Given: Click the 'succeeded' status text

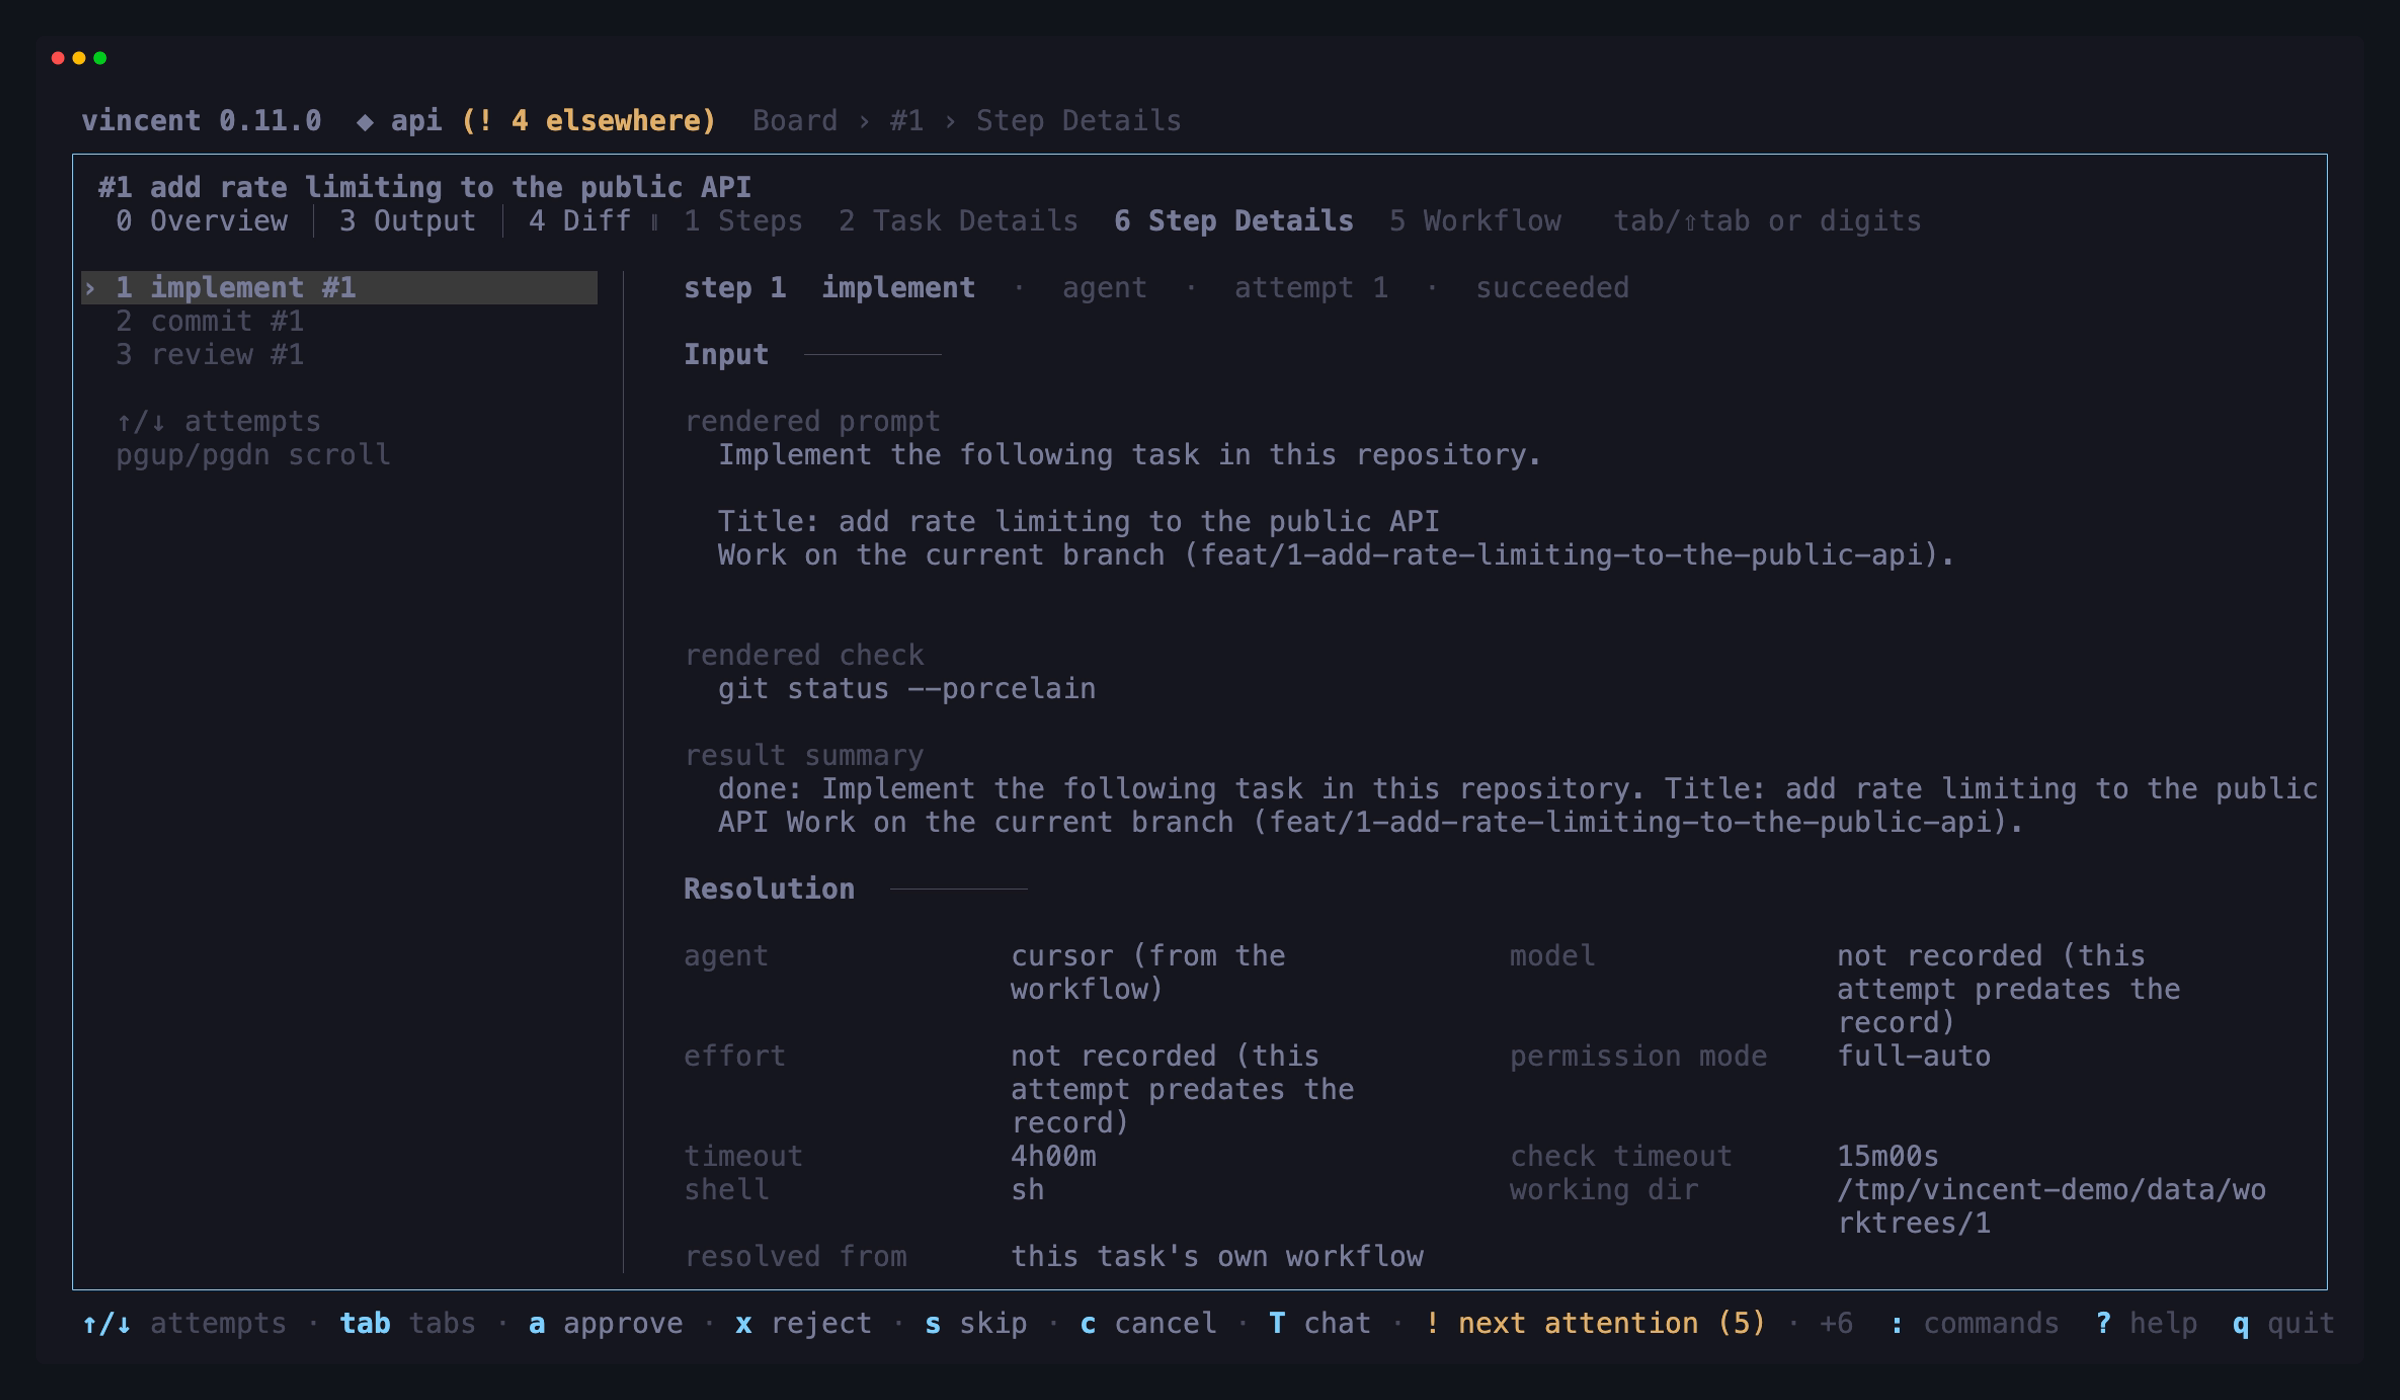Looking at the screenshot, I should [1552, 288].
